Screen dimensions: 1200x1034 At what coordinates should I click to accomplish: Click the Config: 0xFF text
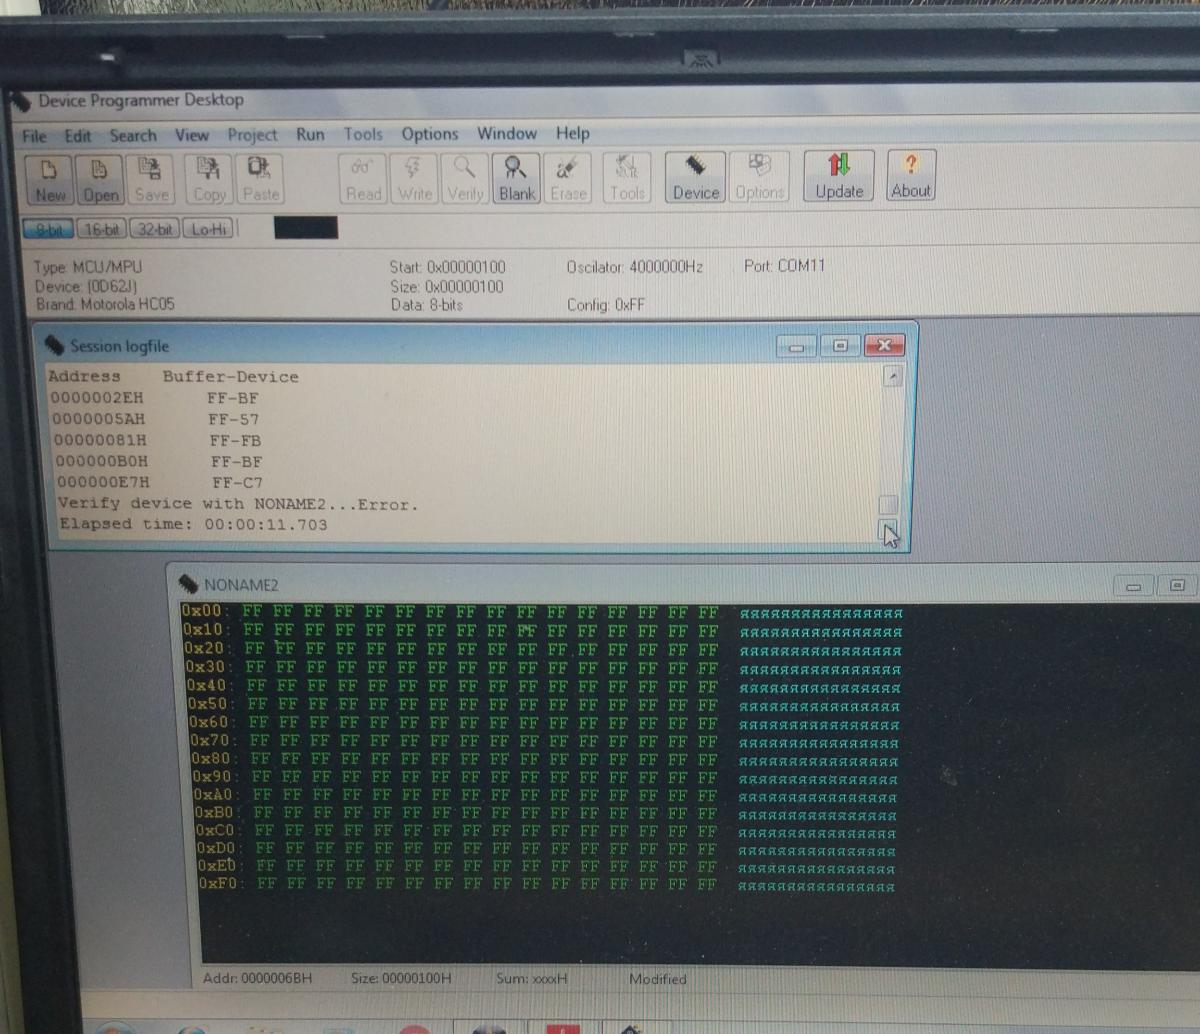click(606, 304)
